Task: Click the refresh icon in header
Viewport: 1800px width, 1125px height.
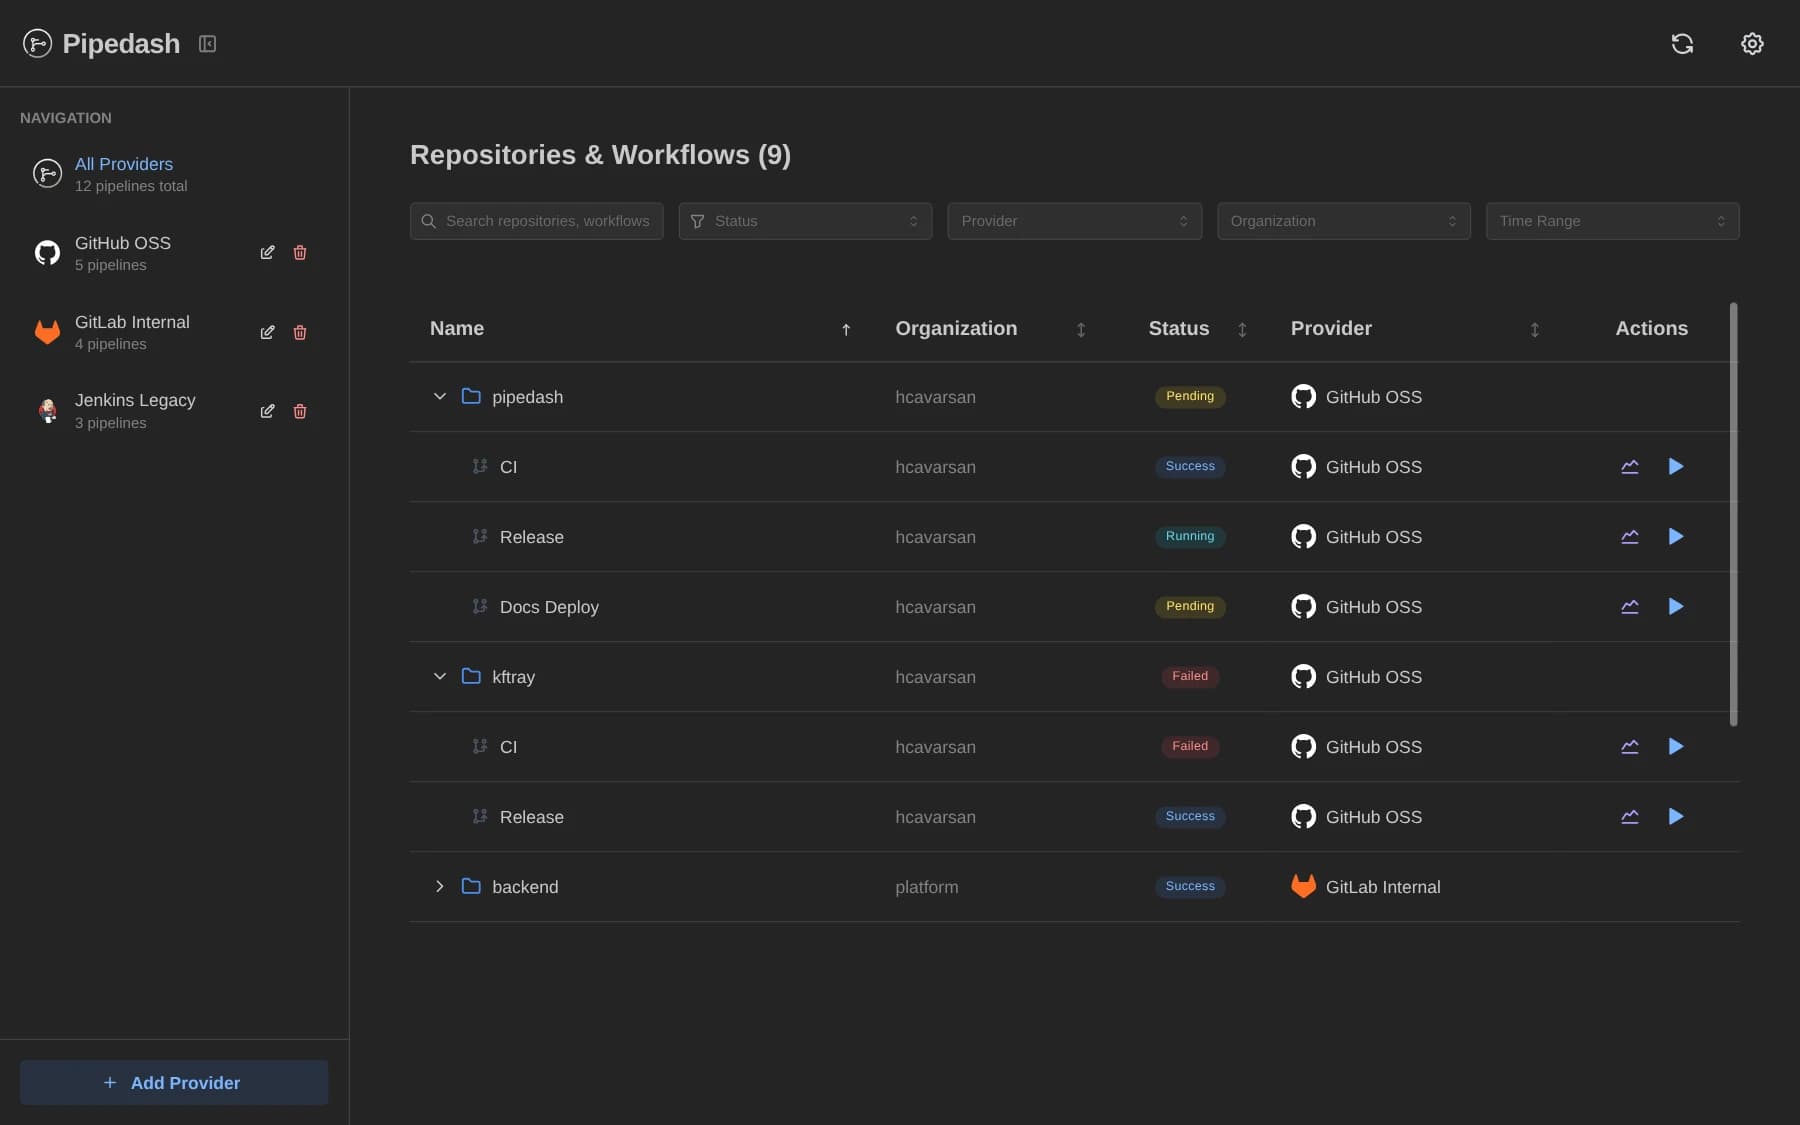Action: 1682,43
